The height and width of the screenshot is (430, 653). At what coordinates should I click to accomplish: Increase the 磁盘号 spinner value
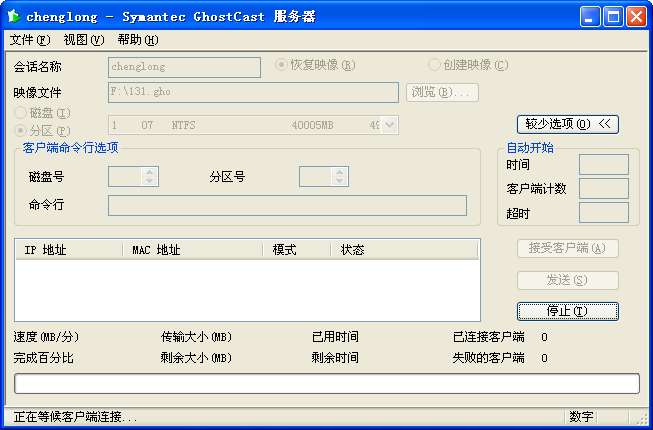pyautogui.click(x=150, y=172)
